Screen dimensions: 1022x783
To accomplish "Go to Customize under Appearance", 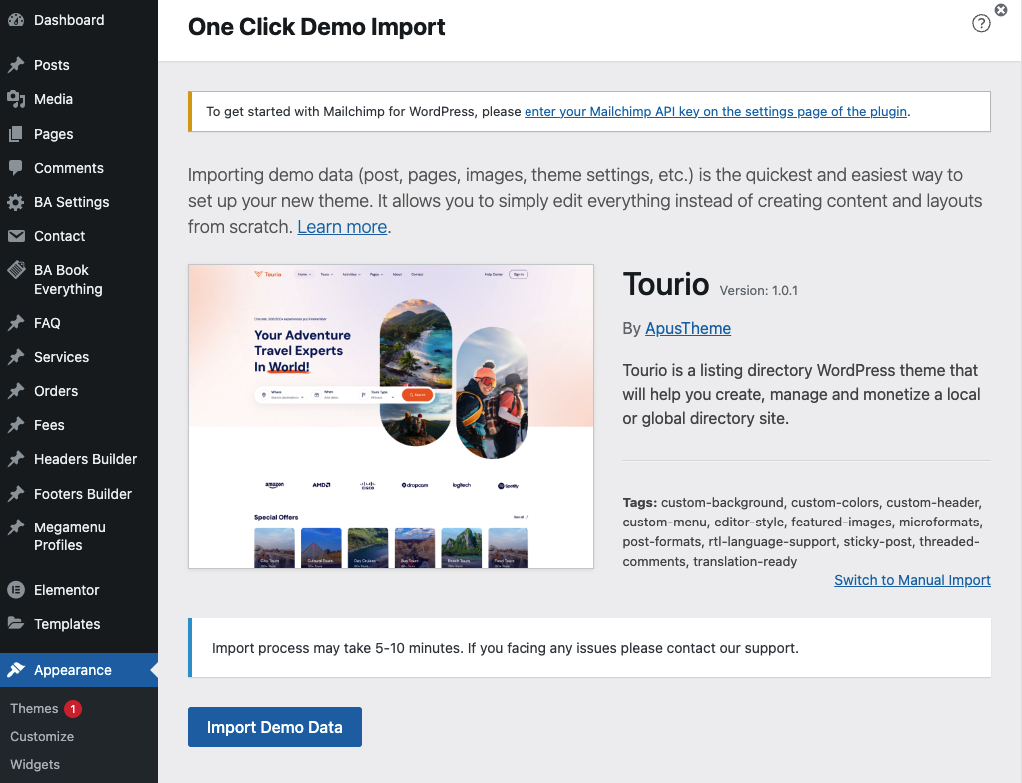I will pos(42,736).
